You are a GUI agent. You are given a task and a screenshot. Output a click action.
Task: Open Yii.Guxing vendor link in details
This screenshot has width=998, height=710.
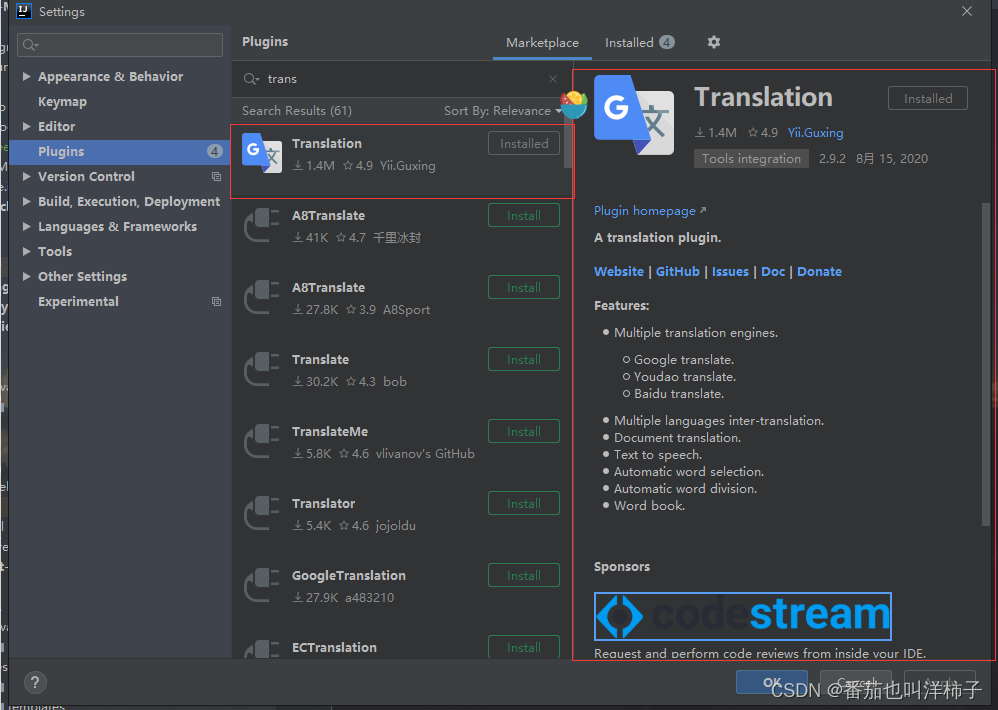click(815, 132)
